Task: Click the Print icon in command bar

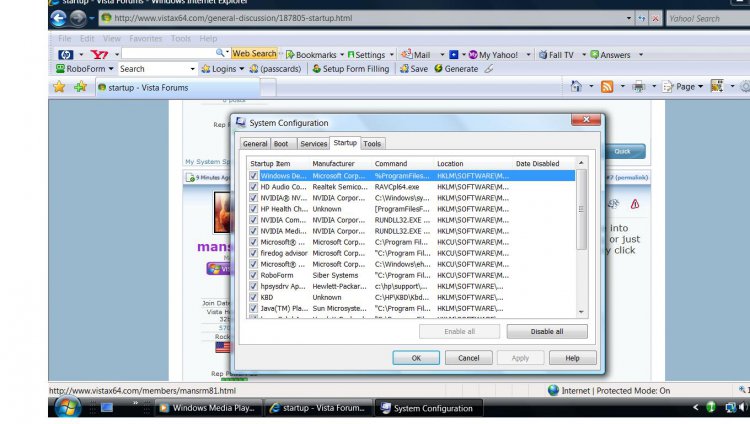Action: pyautogui.click(x=639, y=86)
